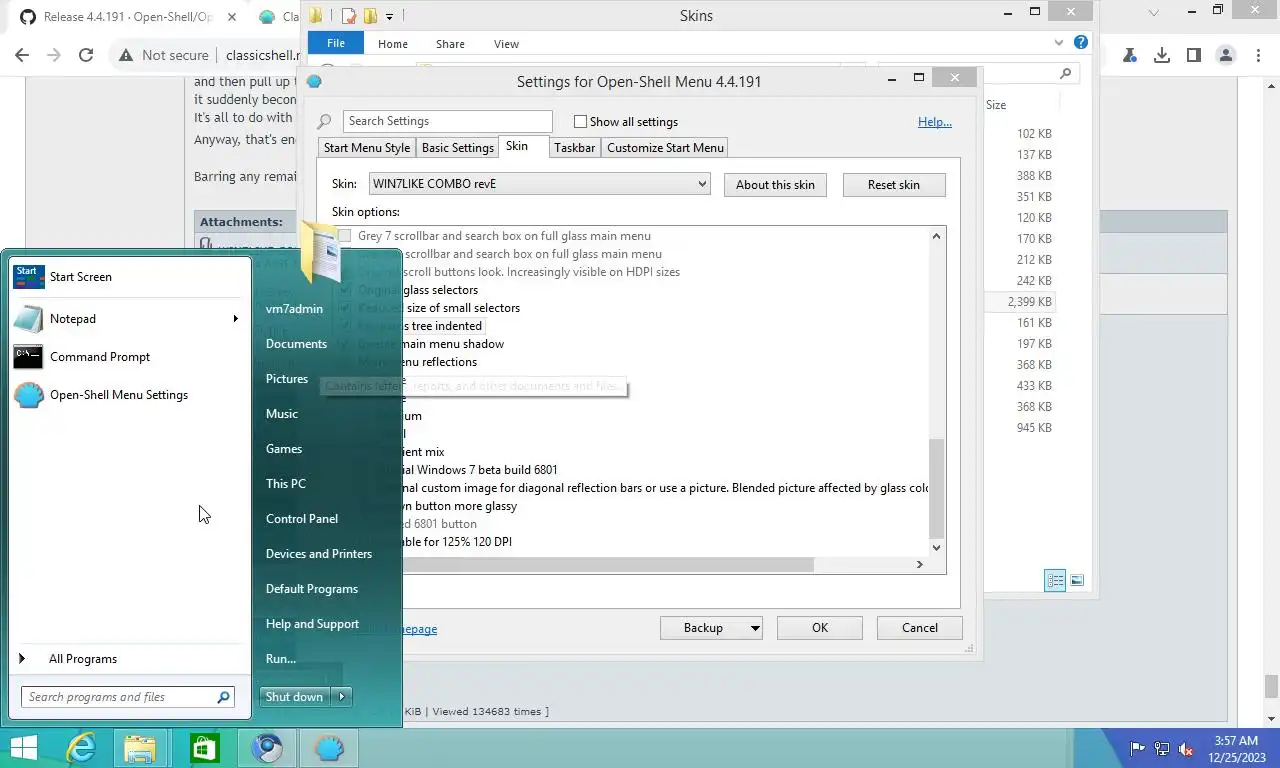
Task: Click the browser back arrow
Action: coord(24,55)
